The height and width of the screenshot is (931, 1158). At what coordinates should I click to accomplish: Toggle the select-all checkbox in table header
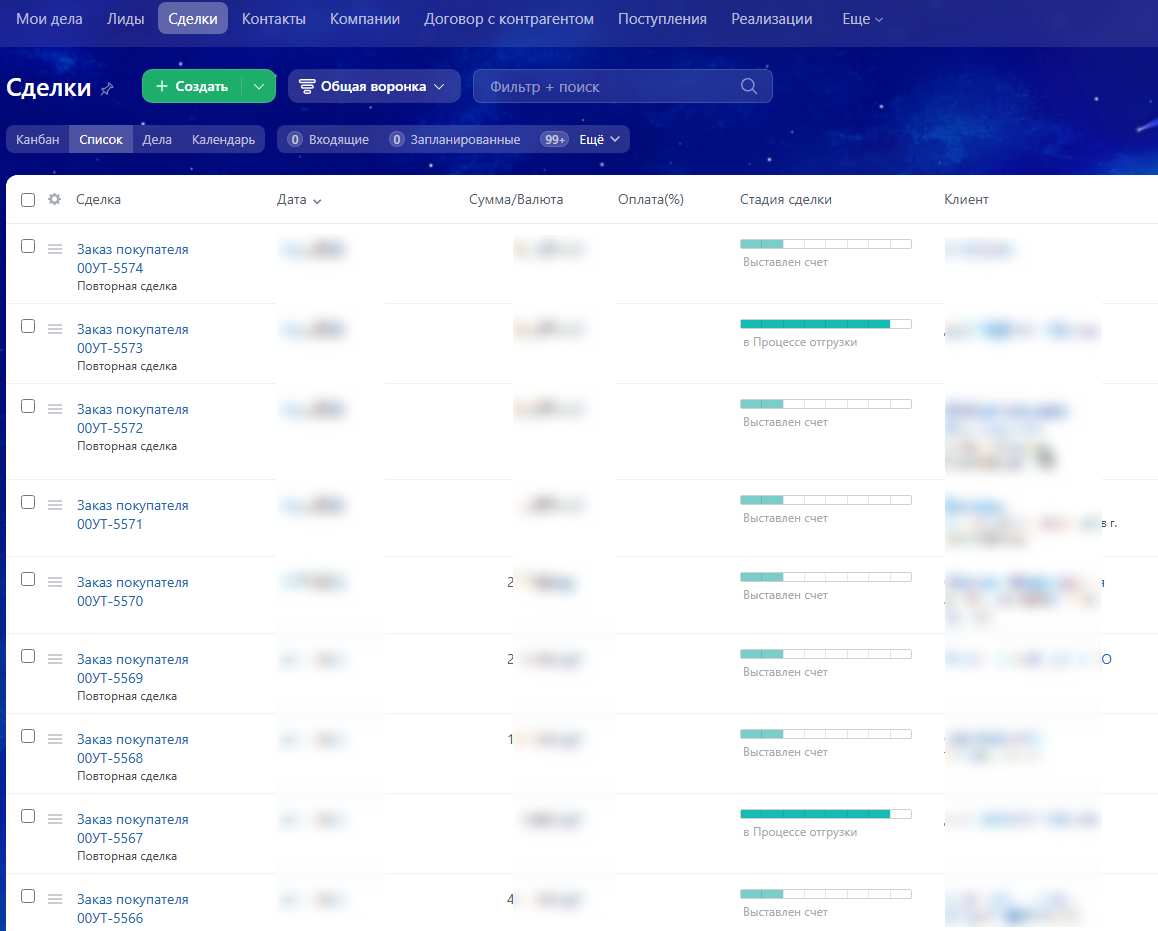pyautogui.click(x=28, y=200)
